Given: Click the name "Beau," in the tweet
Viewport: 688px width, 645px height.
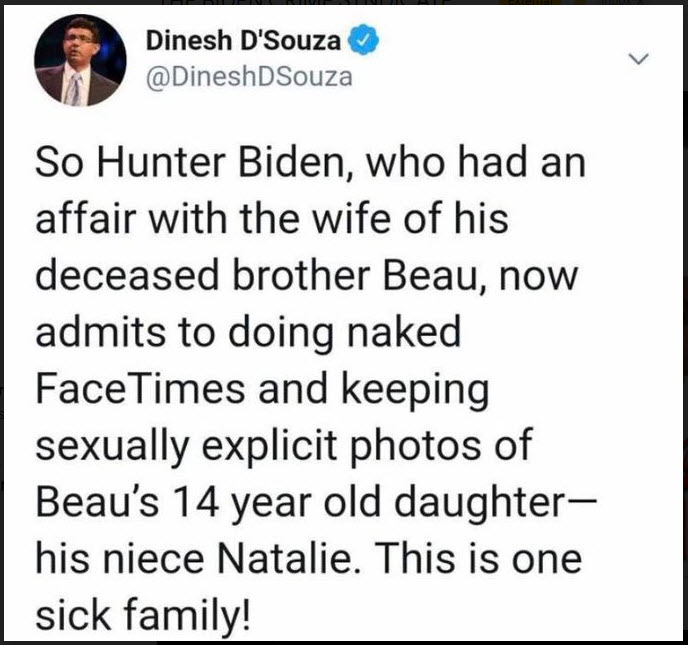Looking at the screenshot, I should 437,277.
